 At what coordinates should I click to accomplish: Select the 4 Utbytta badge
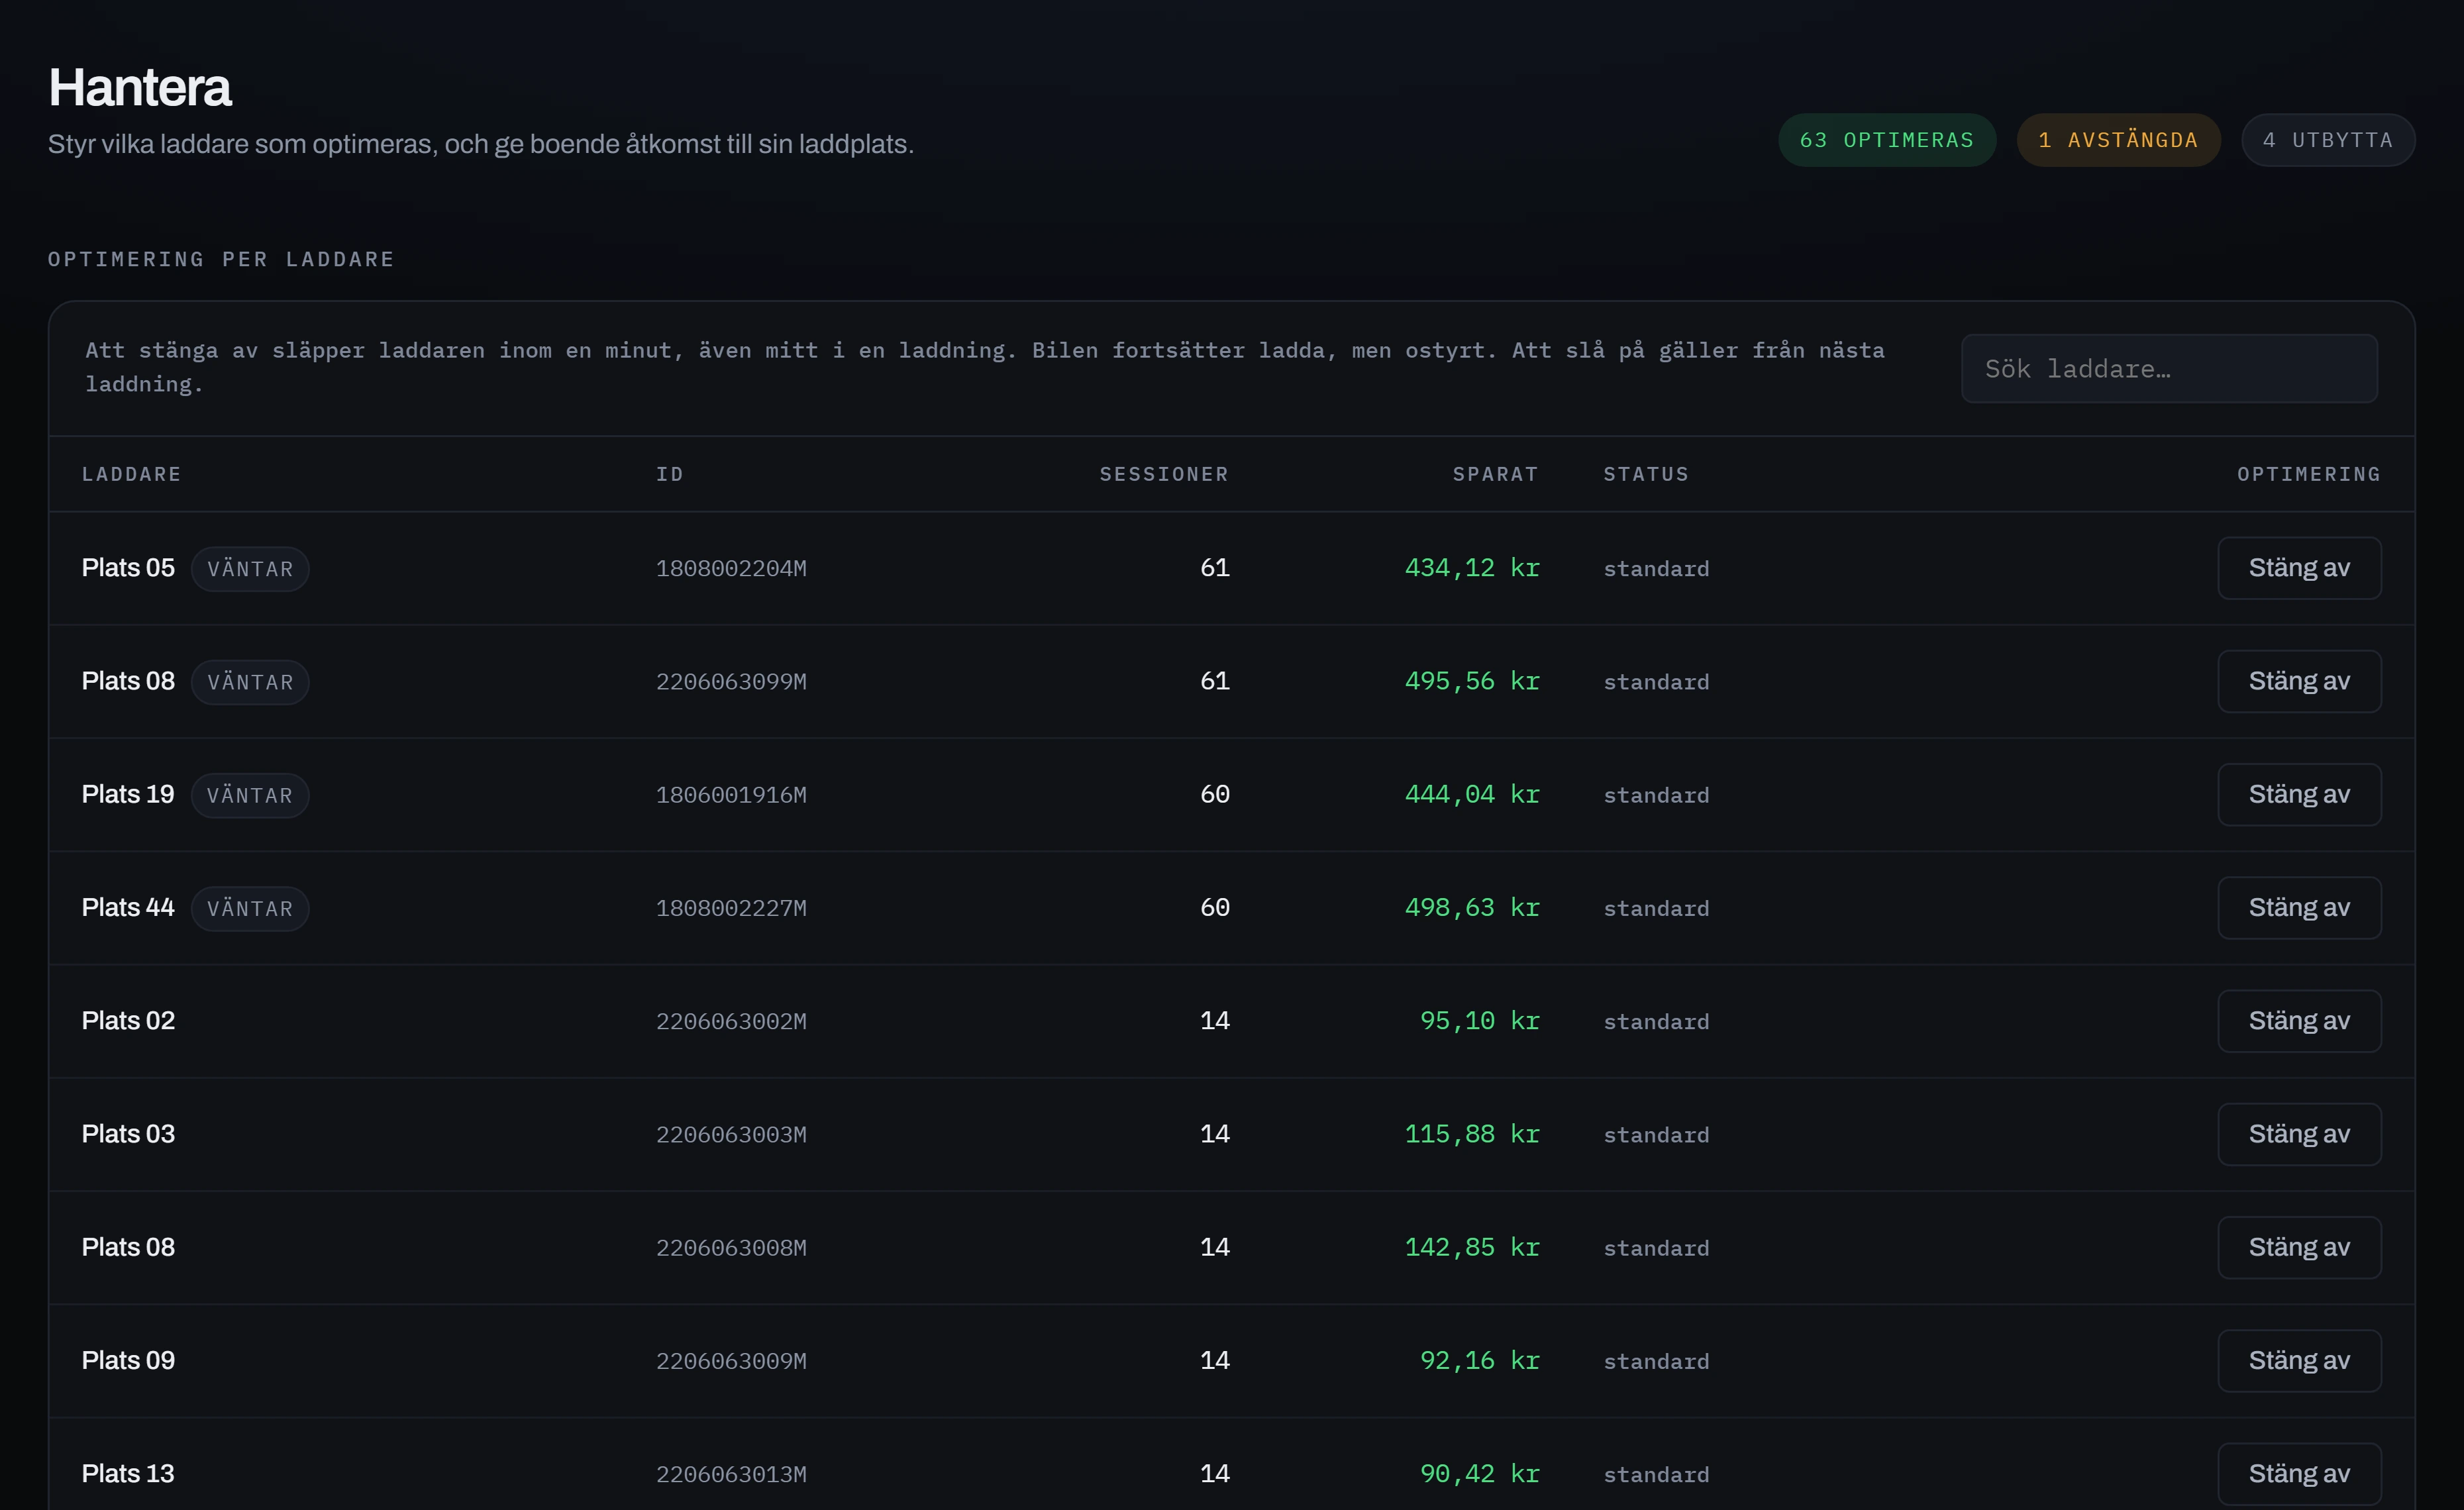[2328, 140]
